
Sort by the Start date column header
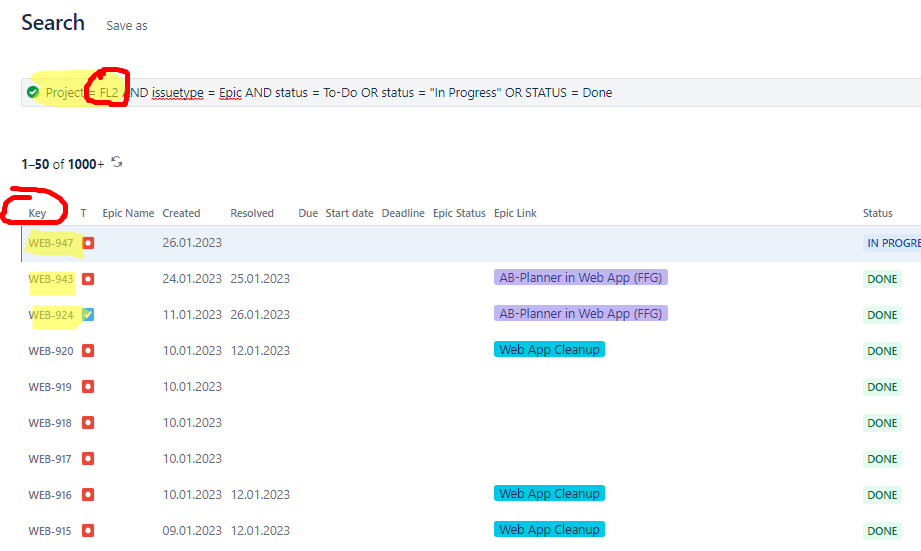tap(349, 213)
